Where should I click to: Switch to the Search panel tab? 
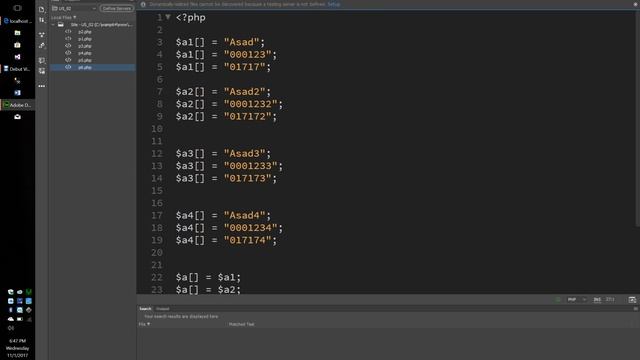pos(145,309)
